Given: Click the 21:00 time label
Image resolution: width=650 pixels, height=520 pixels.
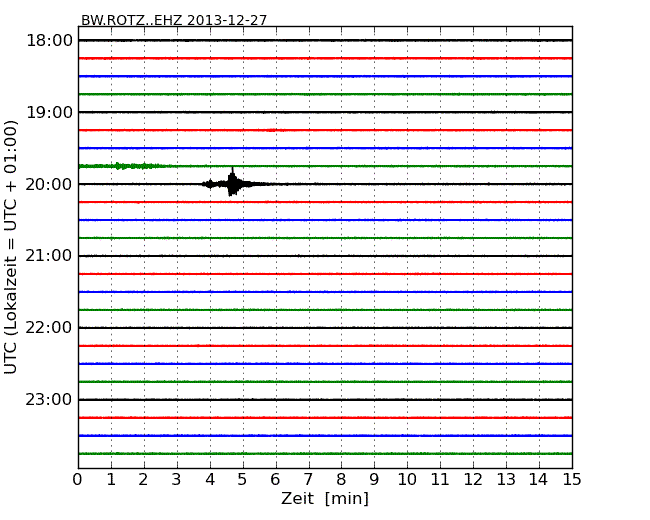Looking at the screenshot, I should tap(49, 256).
